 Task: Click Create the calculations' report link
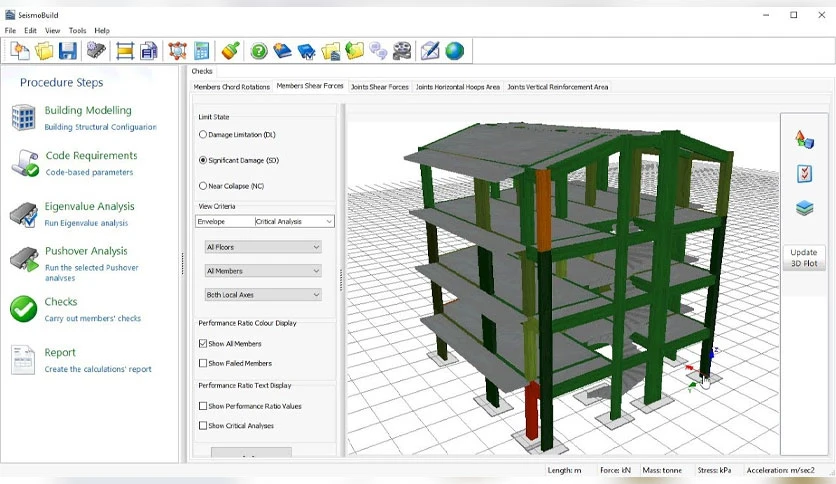coord(98,369)
